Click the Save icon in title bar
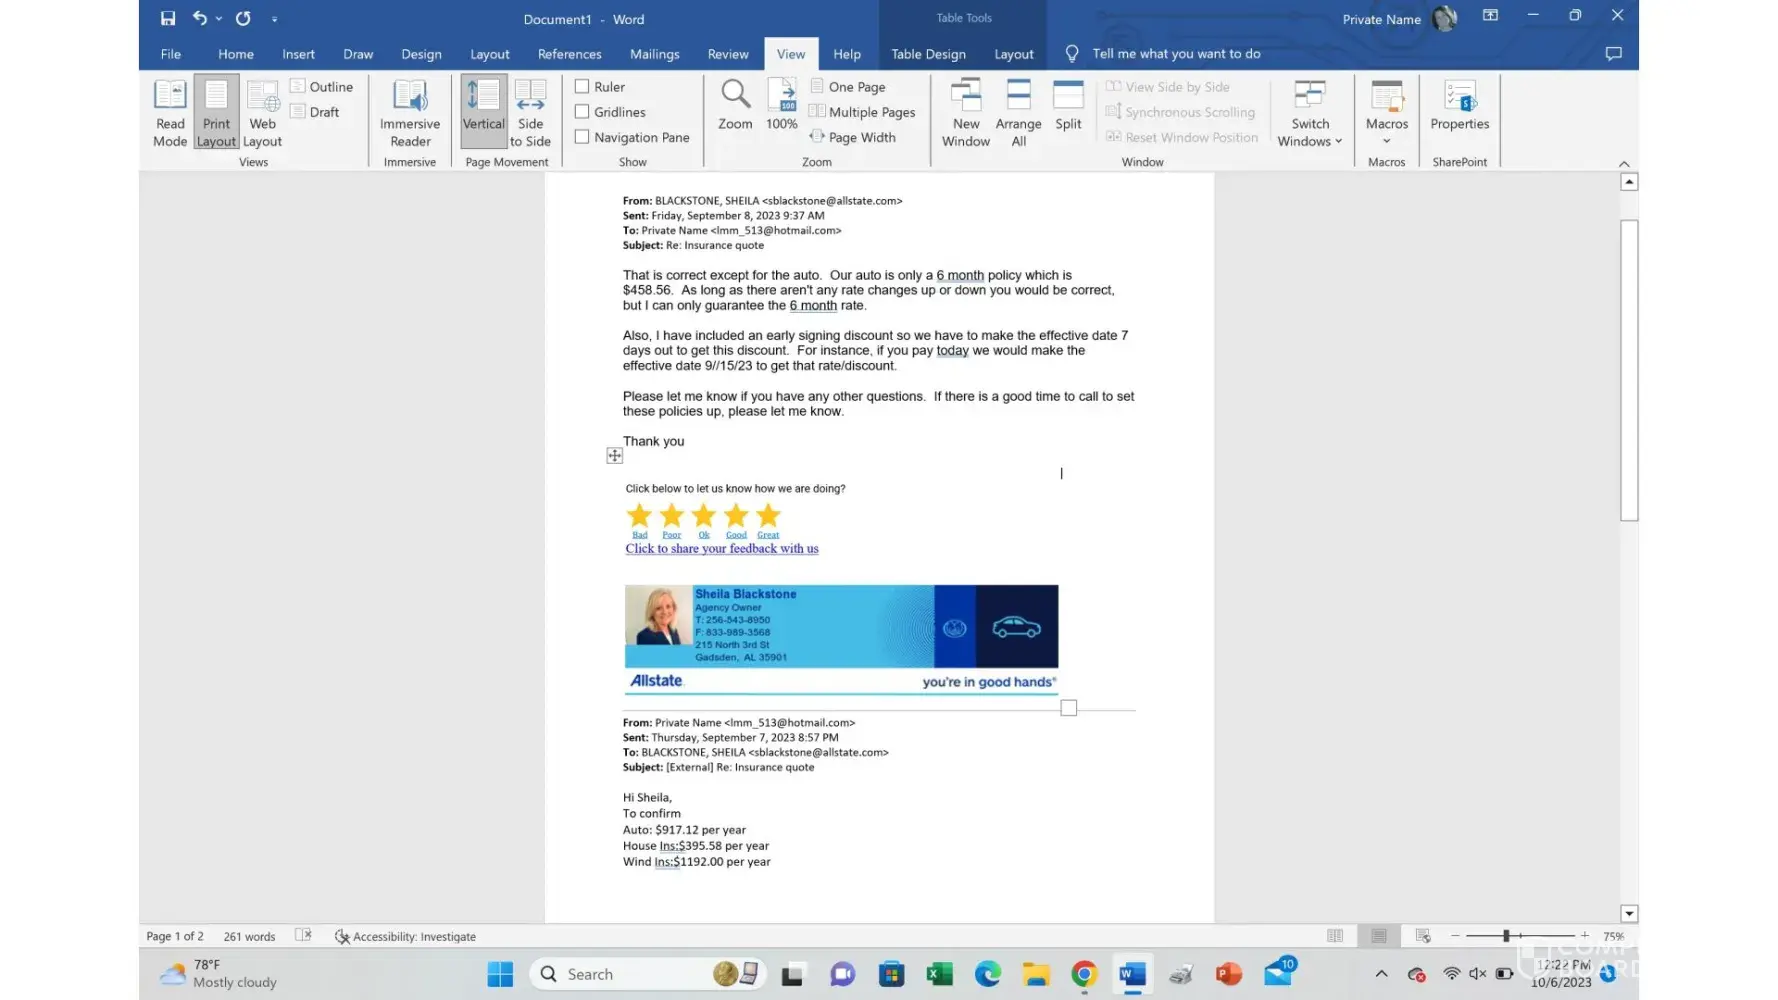Viewport: 1778px width, 1000px height. (x=168, y=18)
